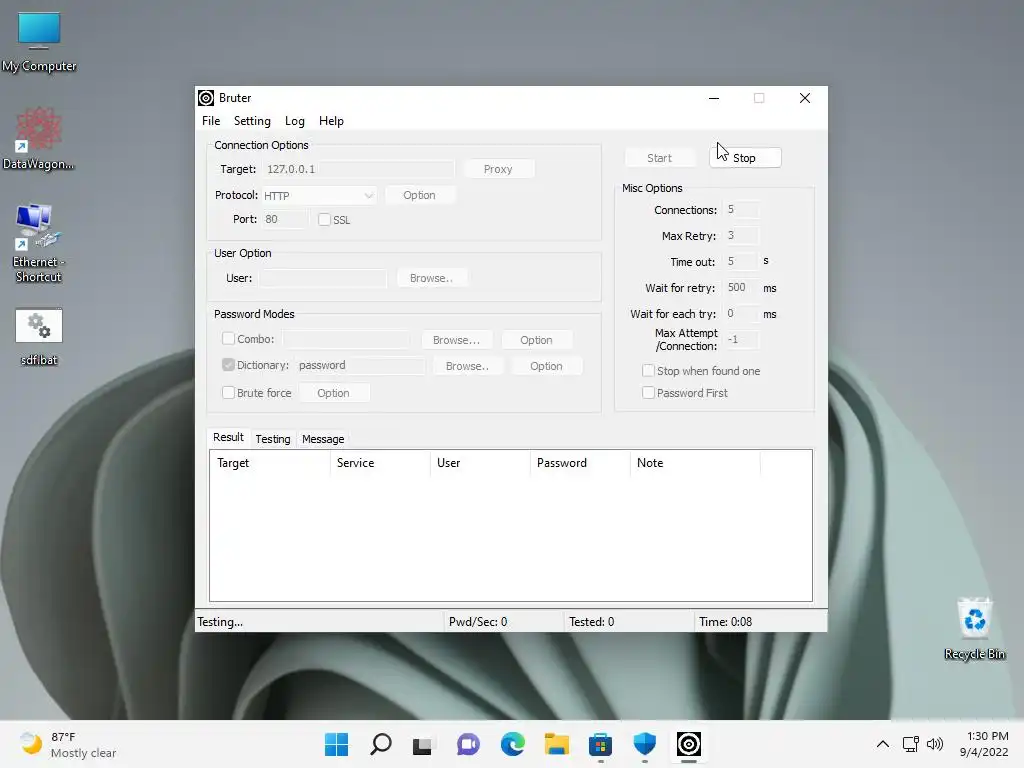Open the Log menu
The height and width of the screenshot is (768, 1024).
295,121
